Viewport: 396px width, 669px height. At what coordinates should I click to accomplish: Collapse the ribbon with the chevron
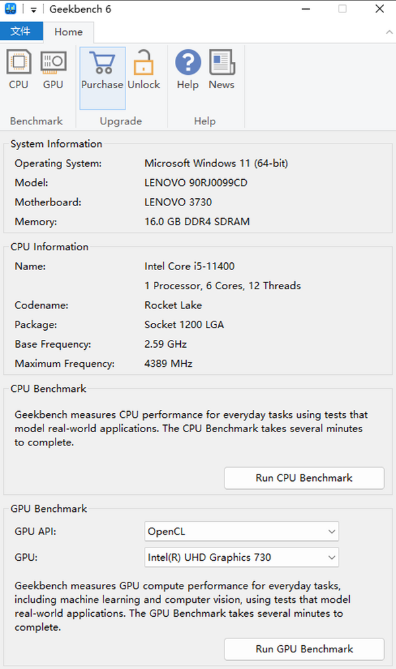coord(389,32)
